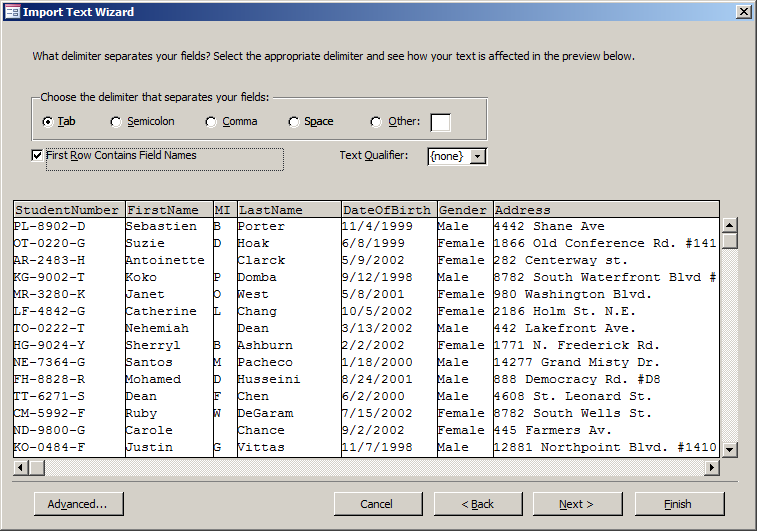The width and height of the screenshot is (757, 531).
Task: Select the MI column header
Action: (x=225, y=210)
